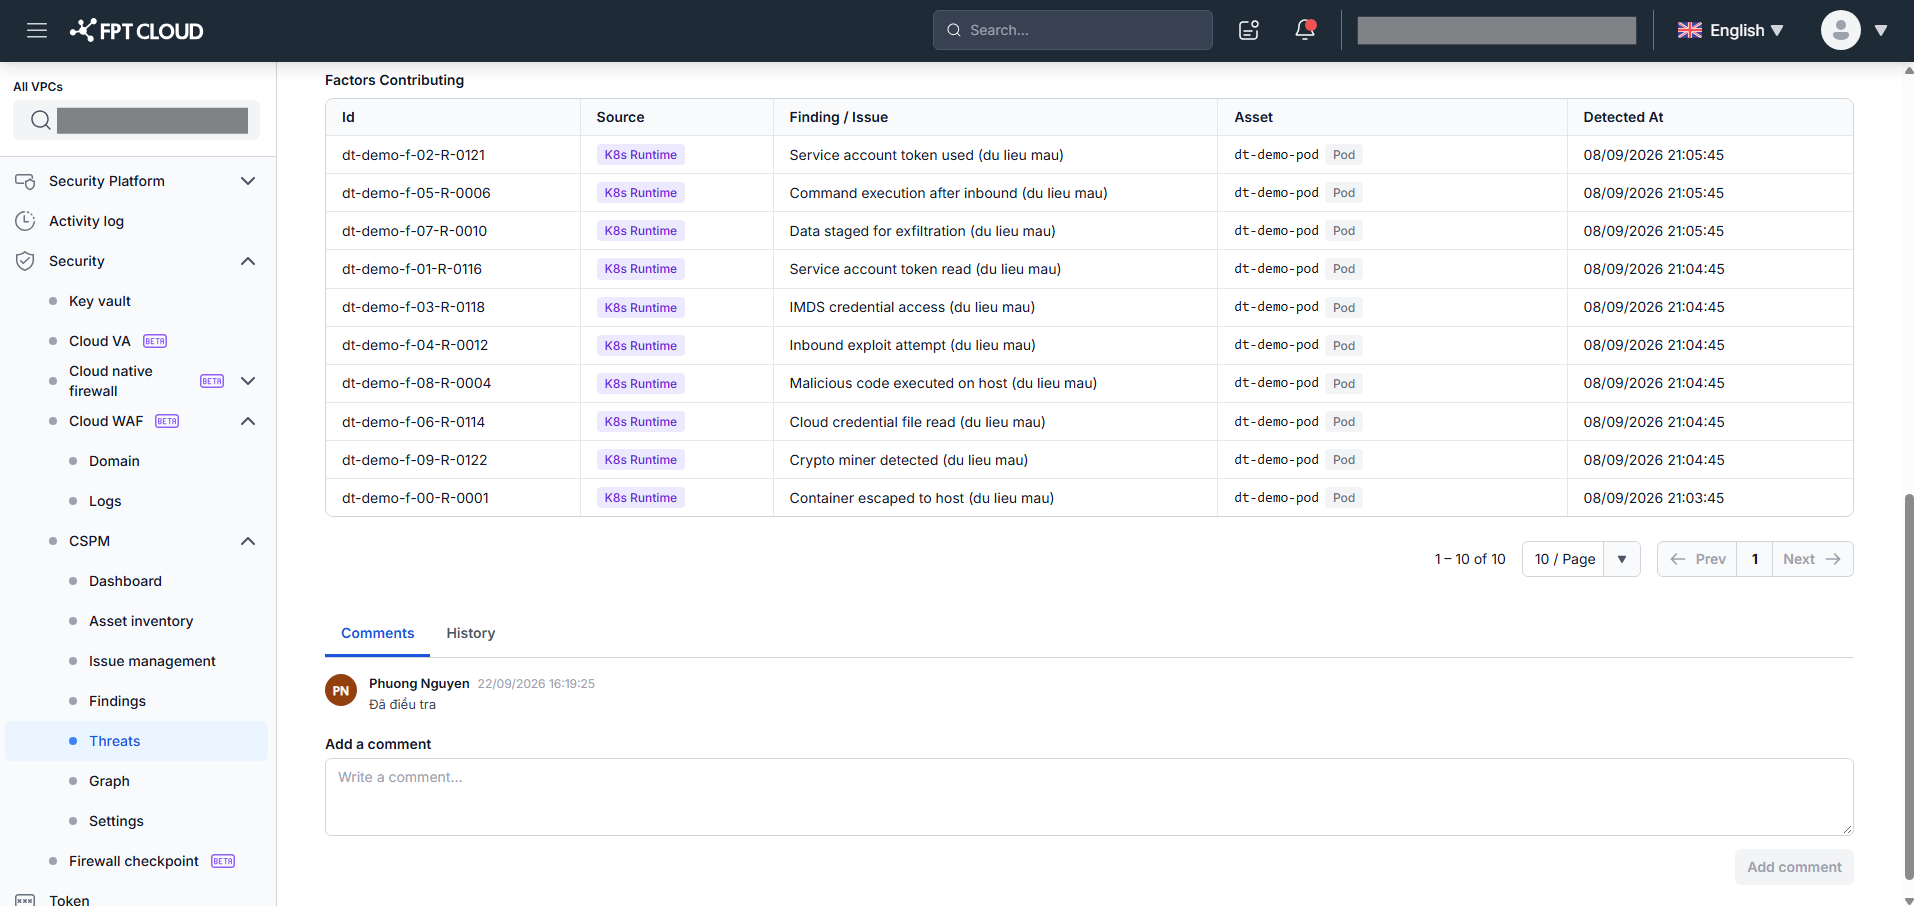Switch to the History tab
The width and height of the screenshot is (1914, 906).
click(x=470, y=633)
